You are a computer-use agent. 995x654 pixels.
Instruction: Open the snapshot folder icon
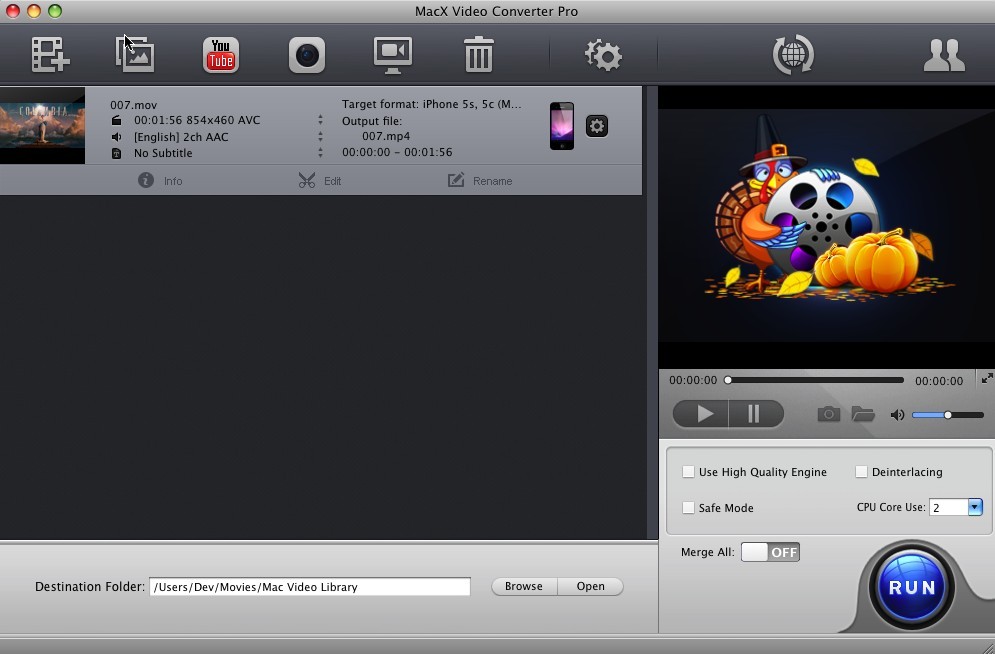click(x=863, y=414)
